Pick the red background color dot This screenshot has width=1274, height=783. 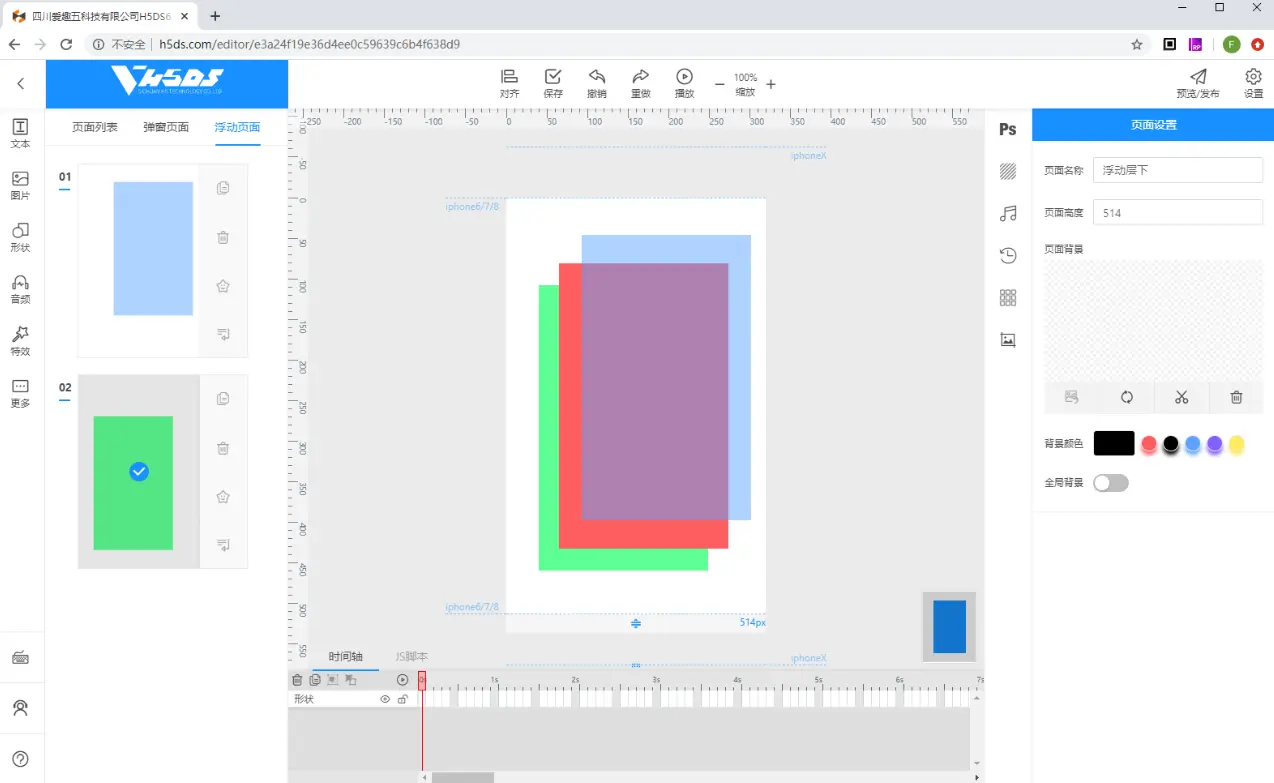point(1149,444)
